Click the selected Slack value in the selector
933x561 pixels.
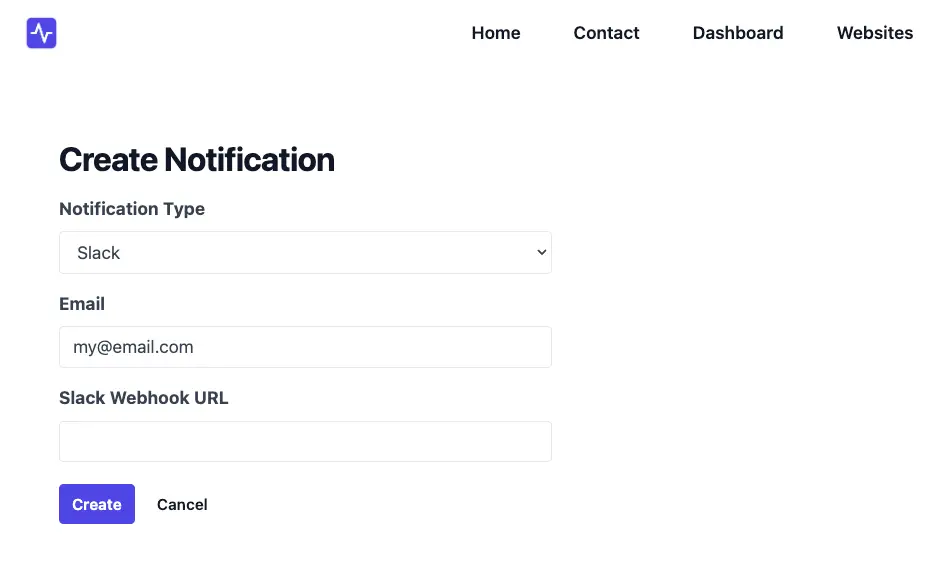[x=99, y=253]
